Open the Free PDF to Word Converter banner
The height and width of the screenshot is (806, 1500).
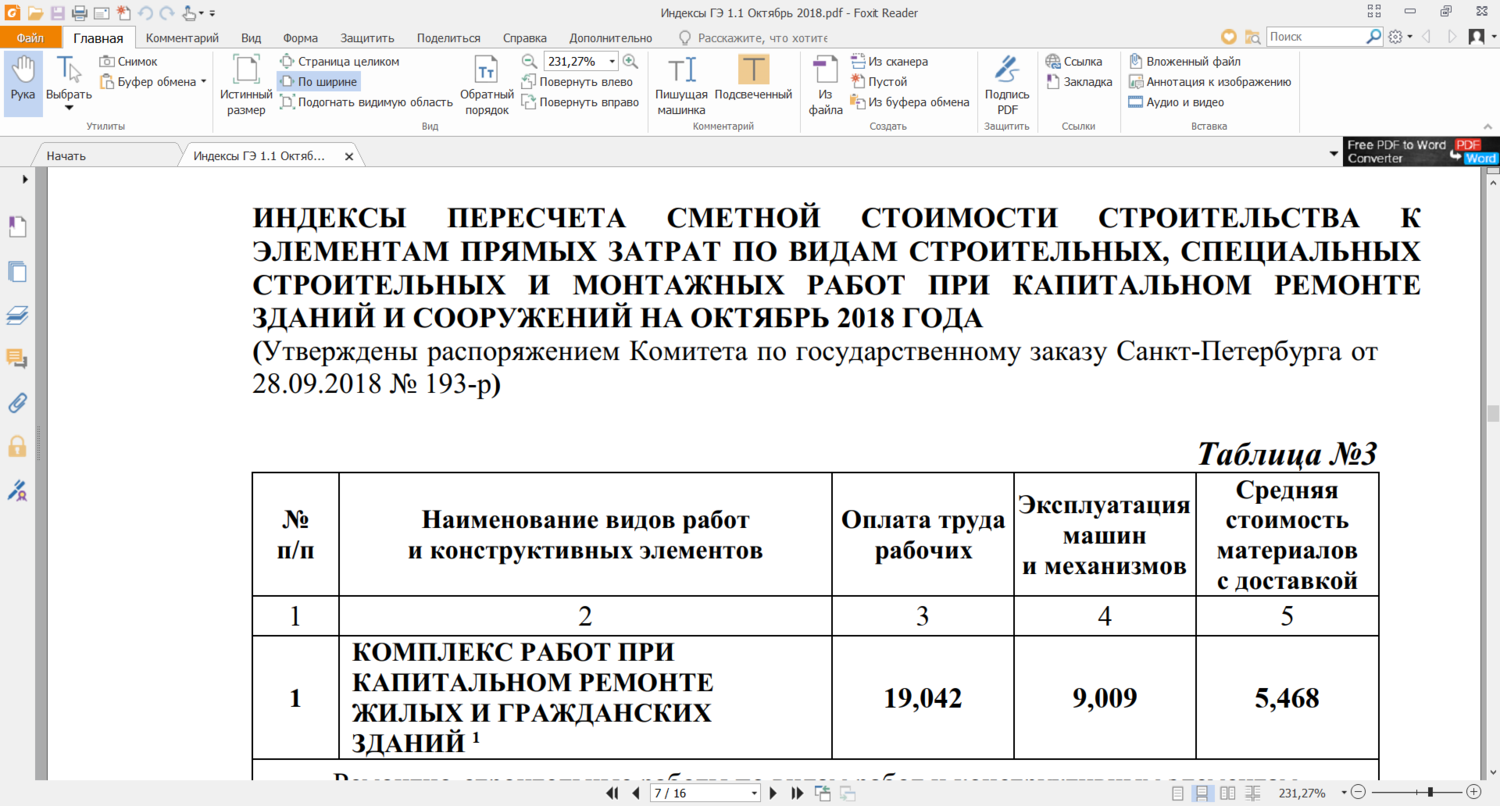click(x=1421, y=152)
